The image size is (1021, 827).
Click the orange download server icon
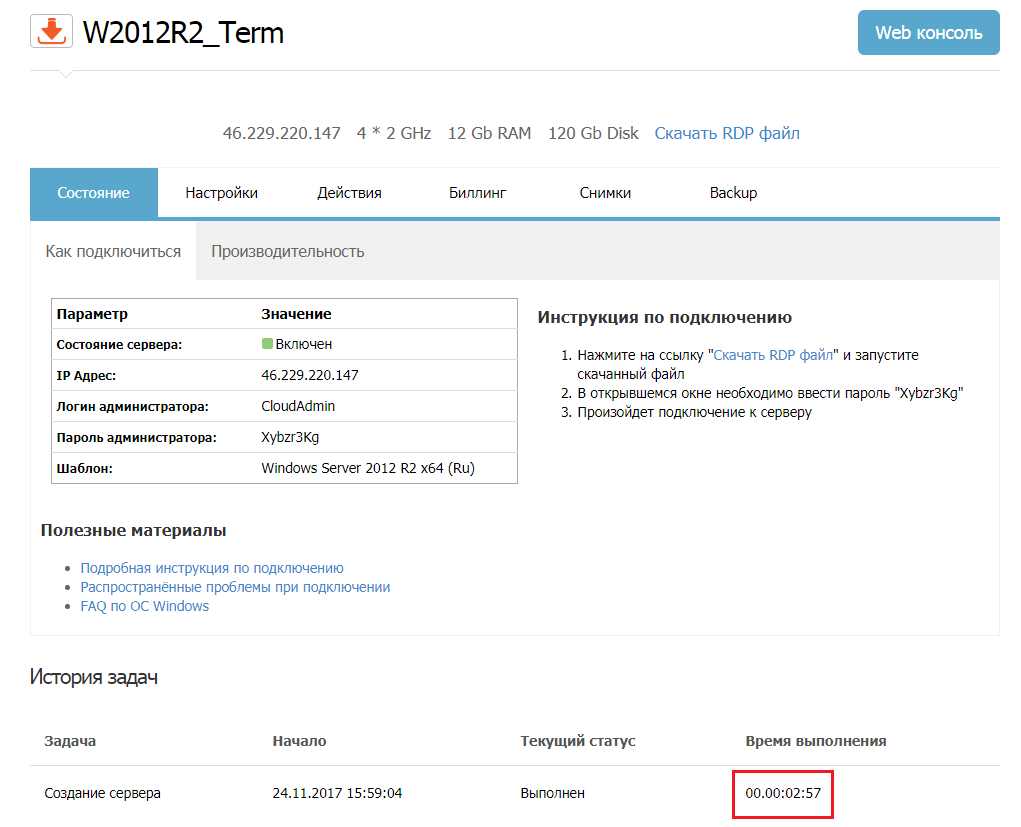51,32
